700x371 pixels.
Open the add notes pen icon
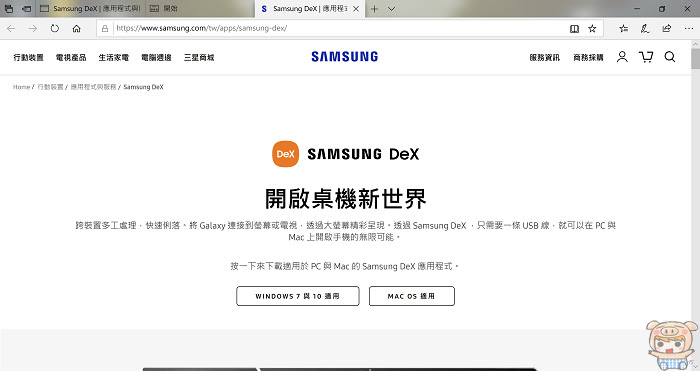tap(645, 29)
